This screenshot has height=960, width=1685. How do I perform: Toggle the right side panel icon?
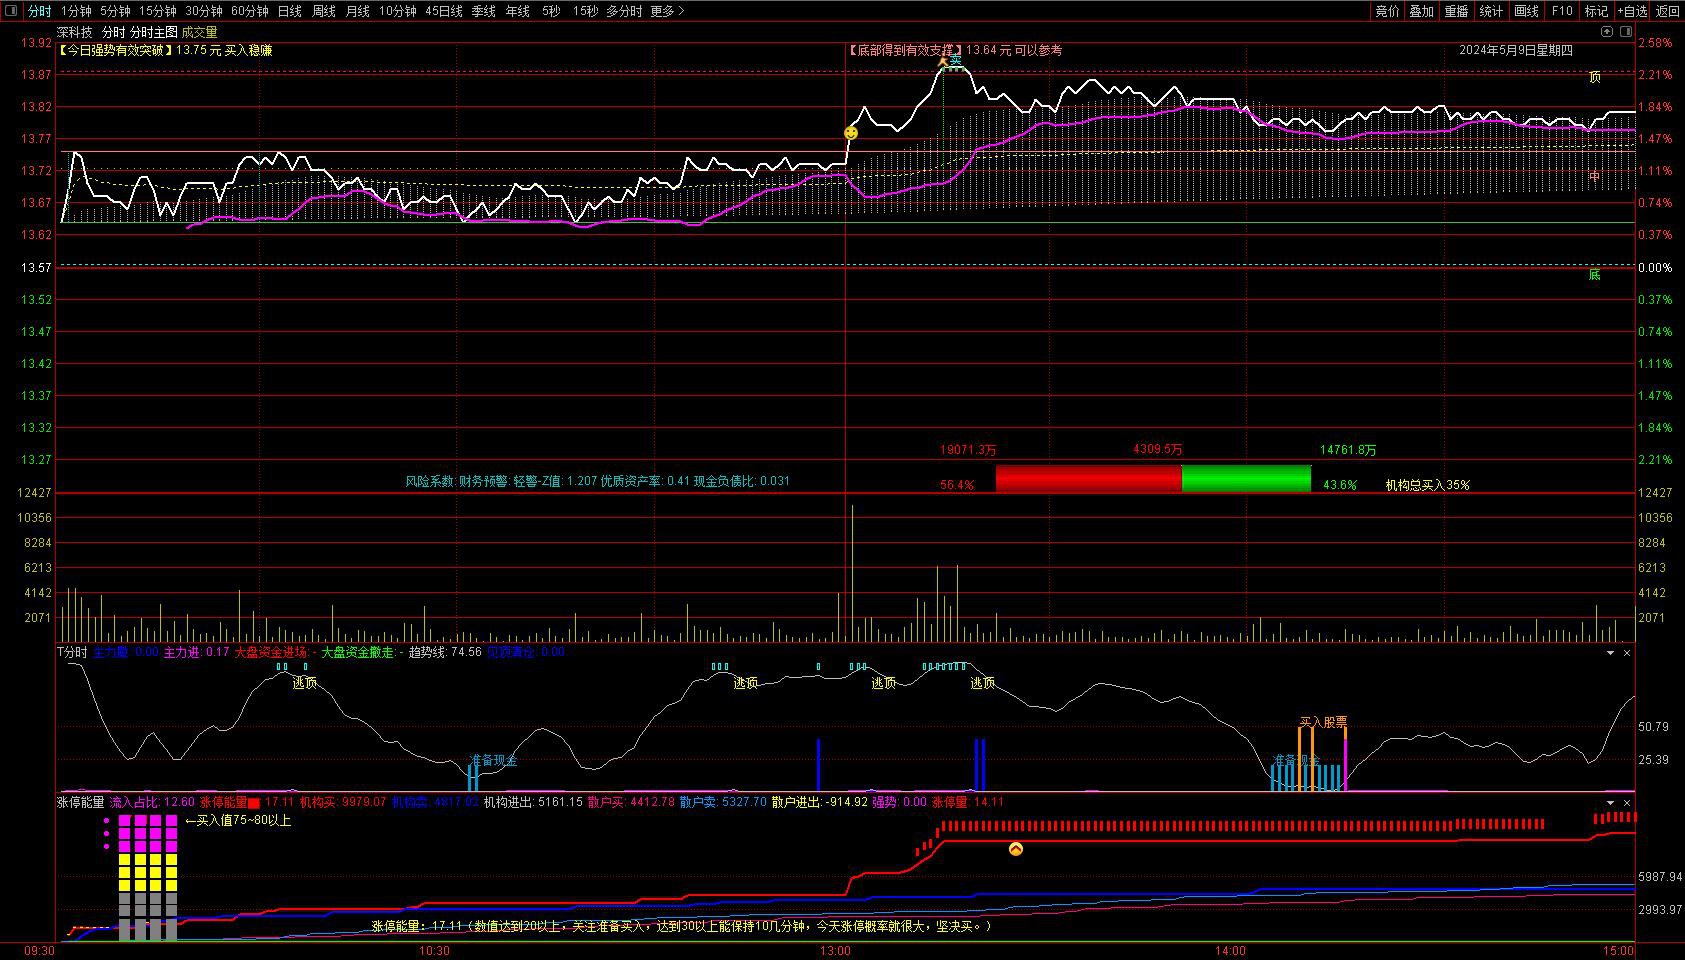(x=1624, y=32)
